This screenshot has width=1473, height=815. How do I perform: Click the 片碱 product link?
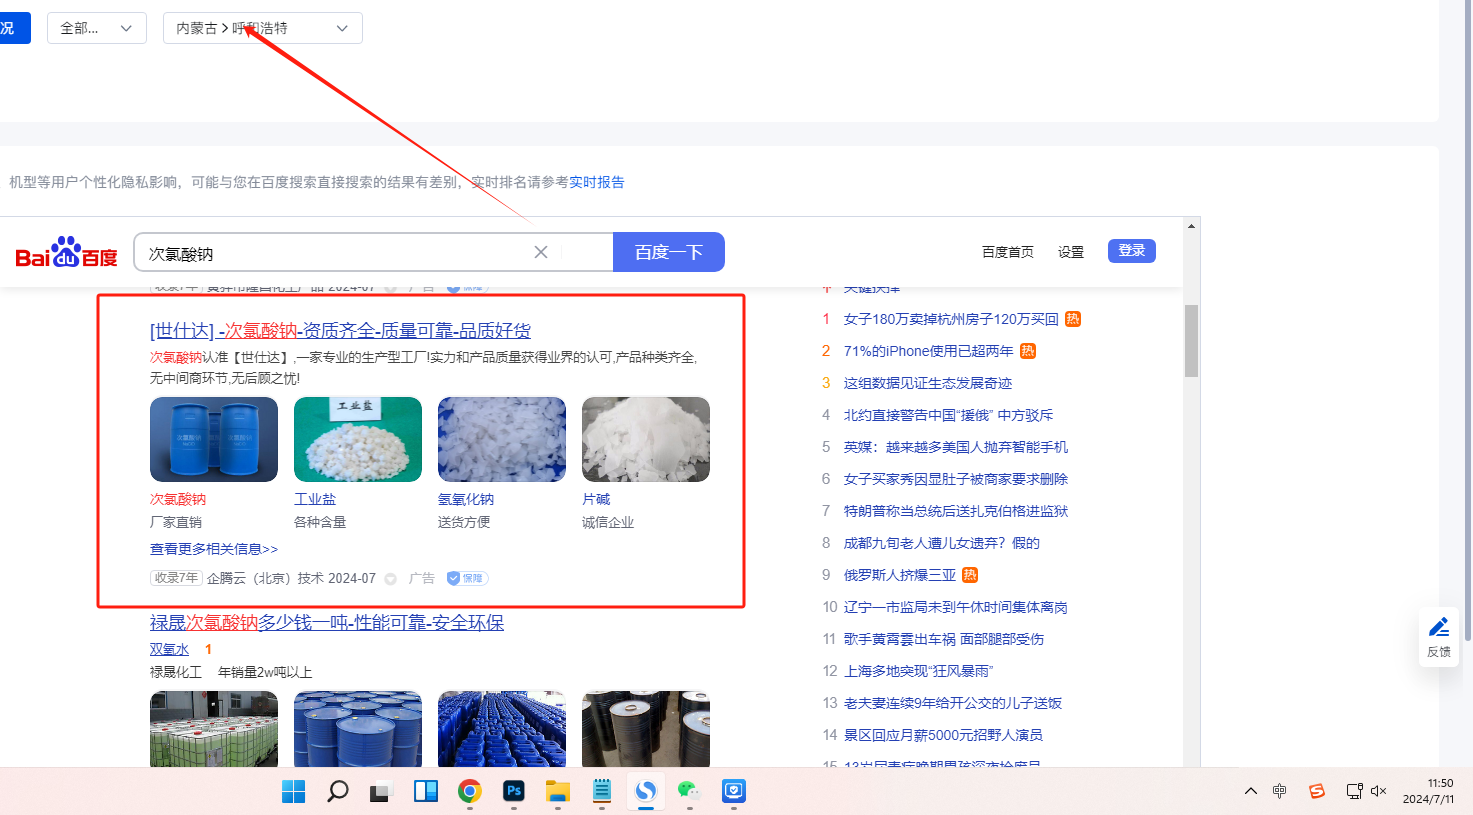(x=596, y=499)
